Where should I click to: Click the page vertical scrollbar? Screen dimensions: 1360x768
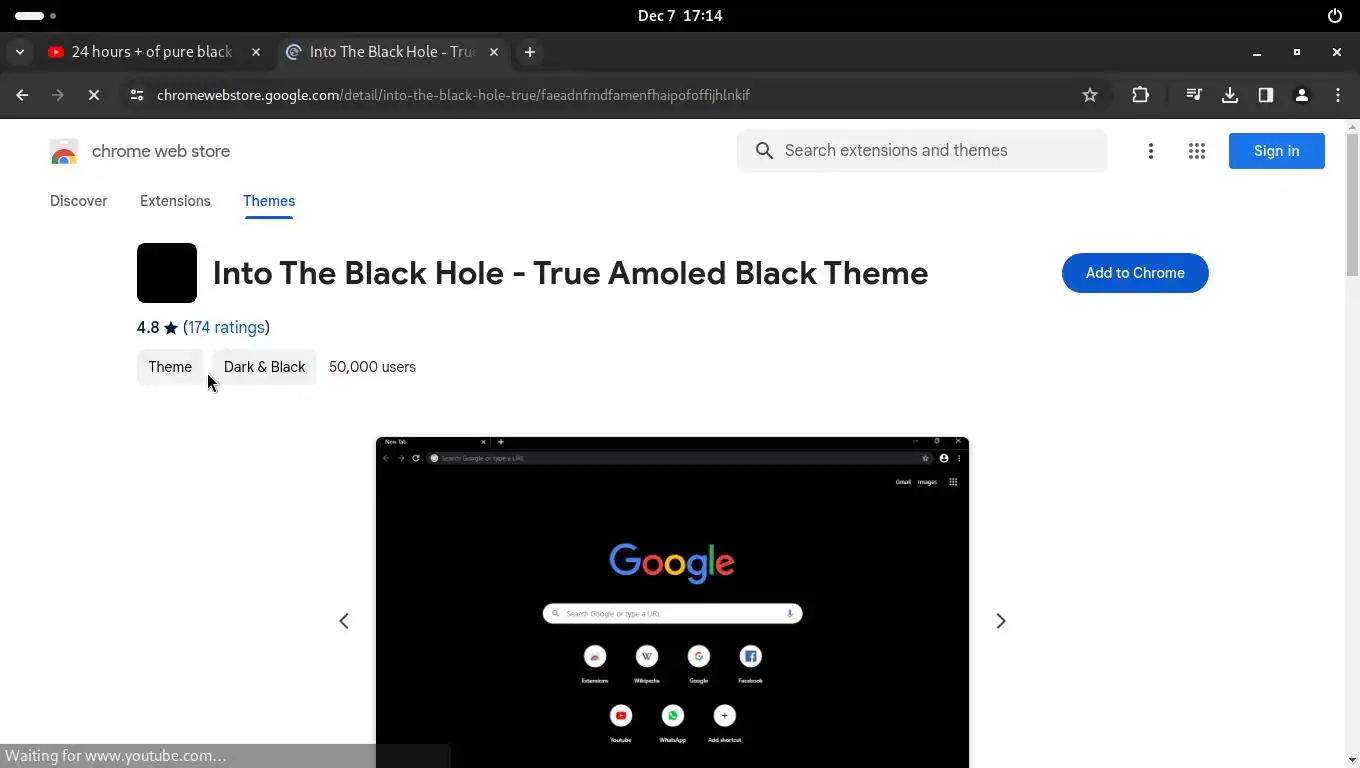[x=1352, y=205]
